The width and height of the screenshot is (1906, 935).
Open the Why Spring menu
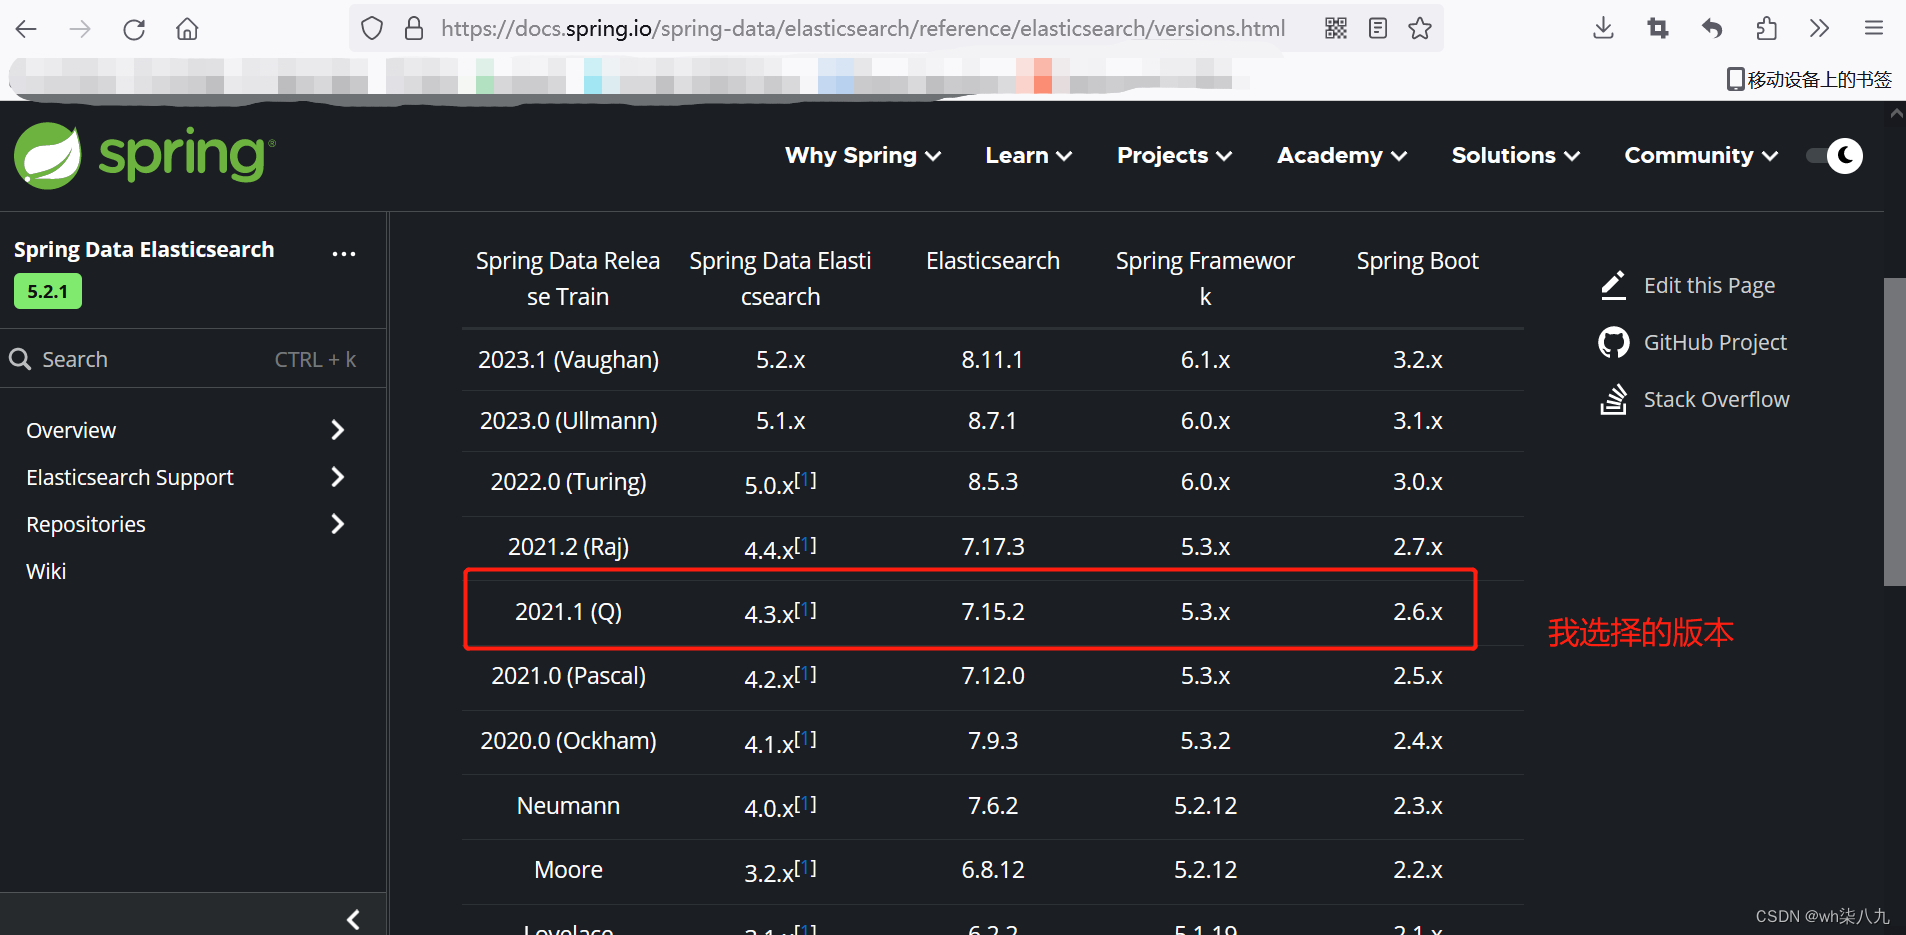pos(862,156)
